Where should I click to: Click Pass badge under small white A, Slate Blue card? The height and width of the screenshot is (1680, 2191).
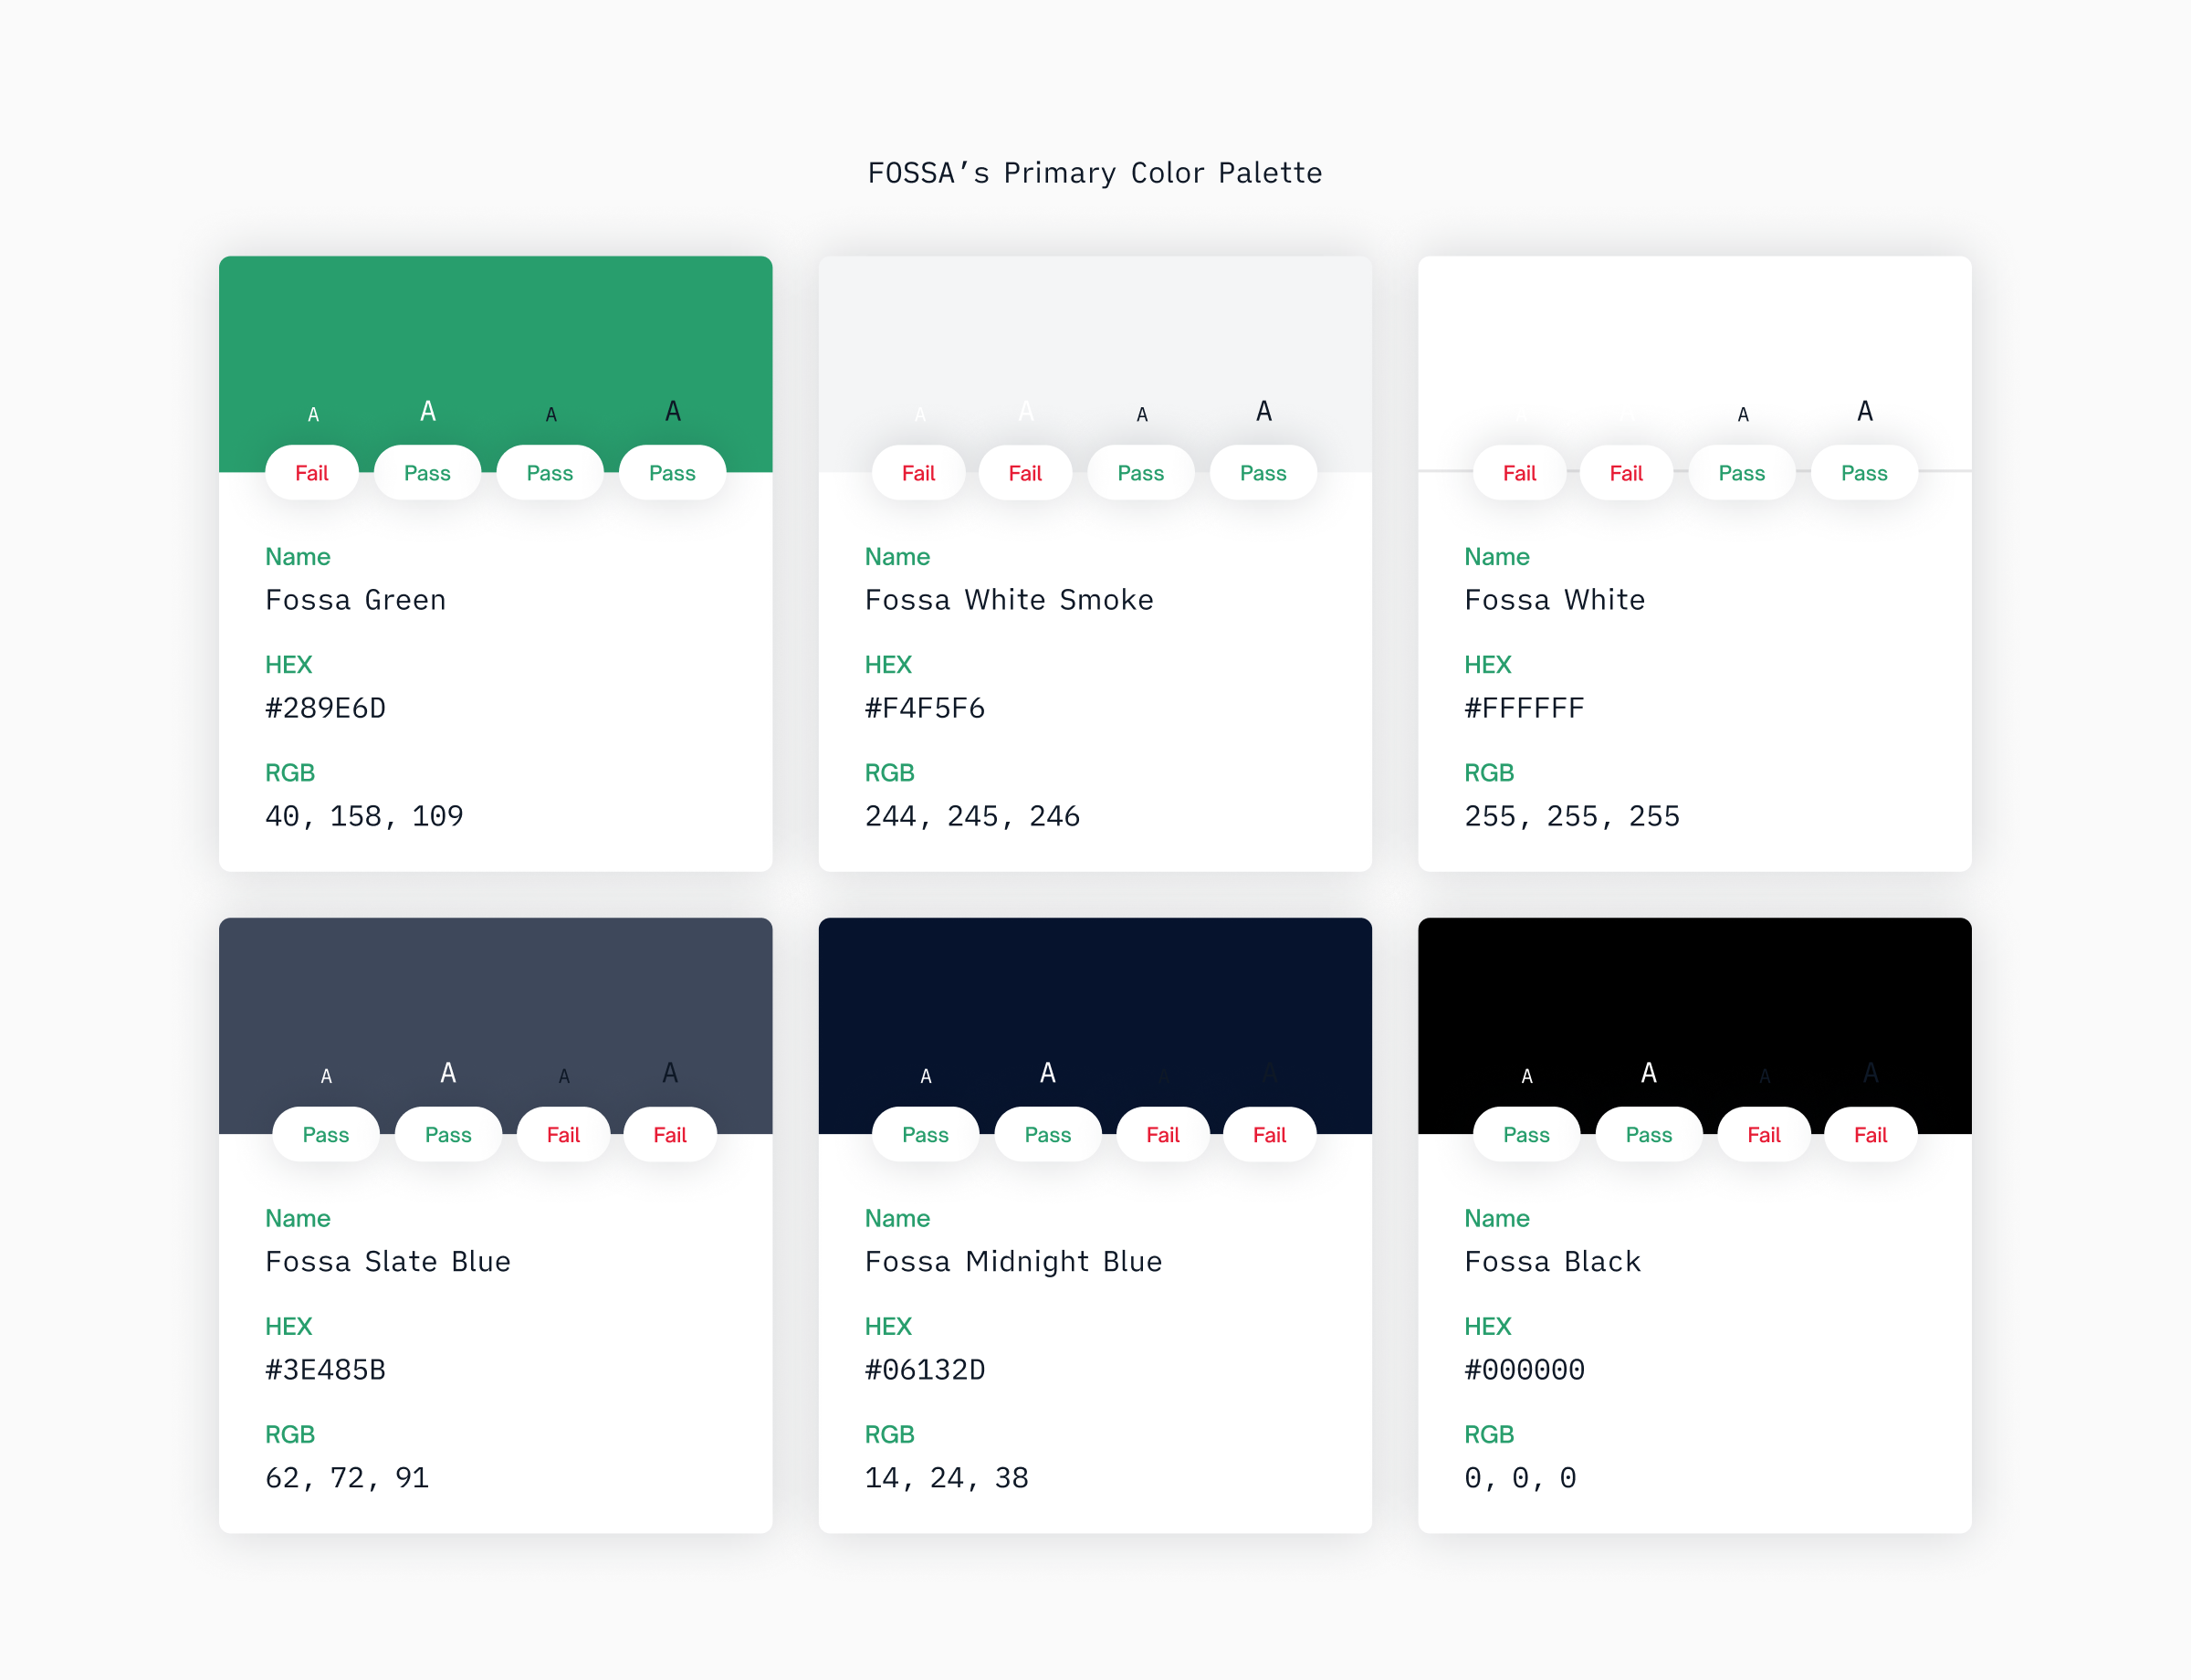click(326, 1135)
